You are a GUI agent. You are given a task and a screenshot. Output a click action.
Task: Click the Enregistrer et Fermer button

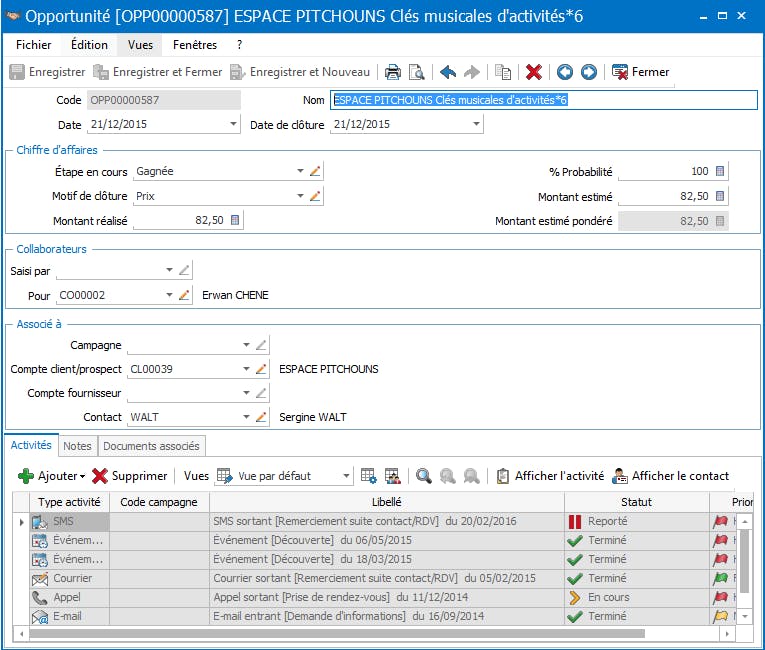(x=158, y=72)
